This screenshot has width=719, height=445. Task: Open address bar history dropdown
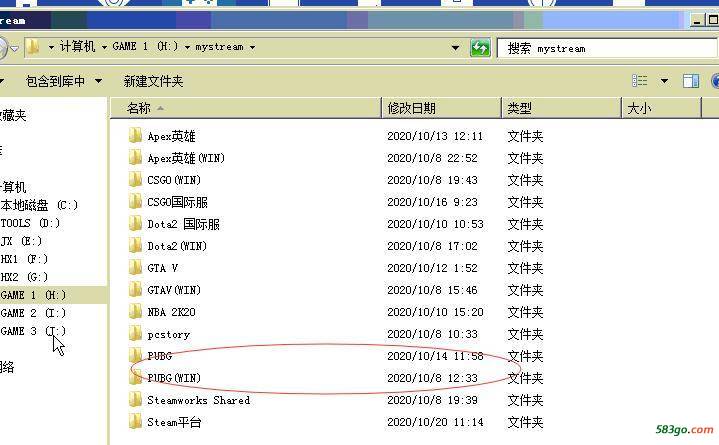pos(455,48)
